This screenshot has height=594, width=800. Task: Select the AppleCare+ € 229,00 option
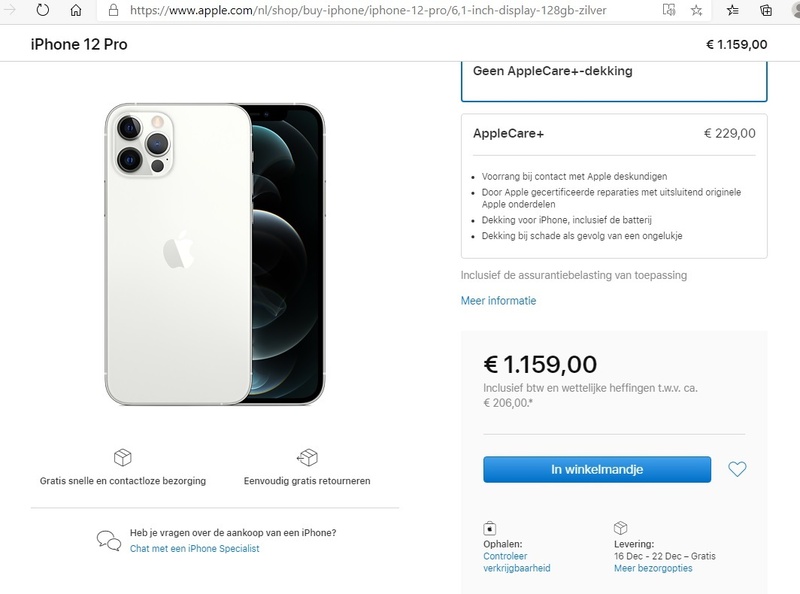[614, 133]
